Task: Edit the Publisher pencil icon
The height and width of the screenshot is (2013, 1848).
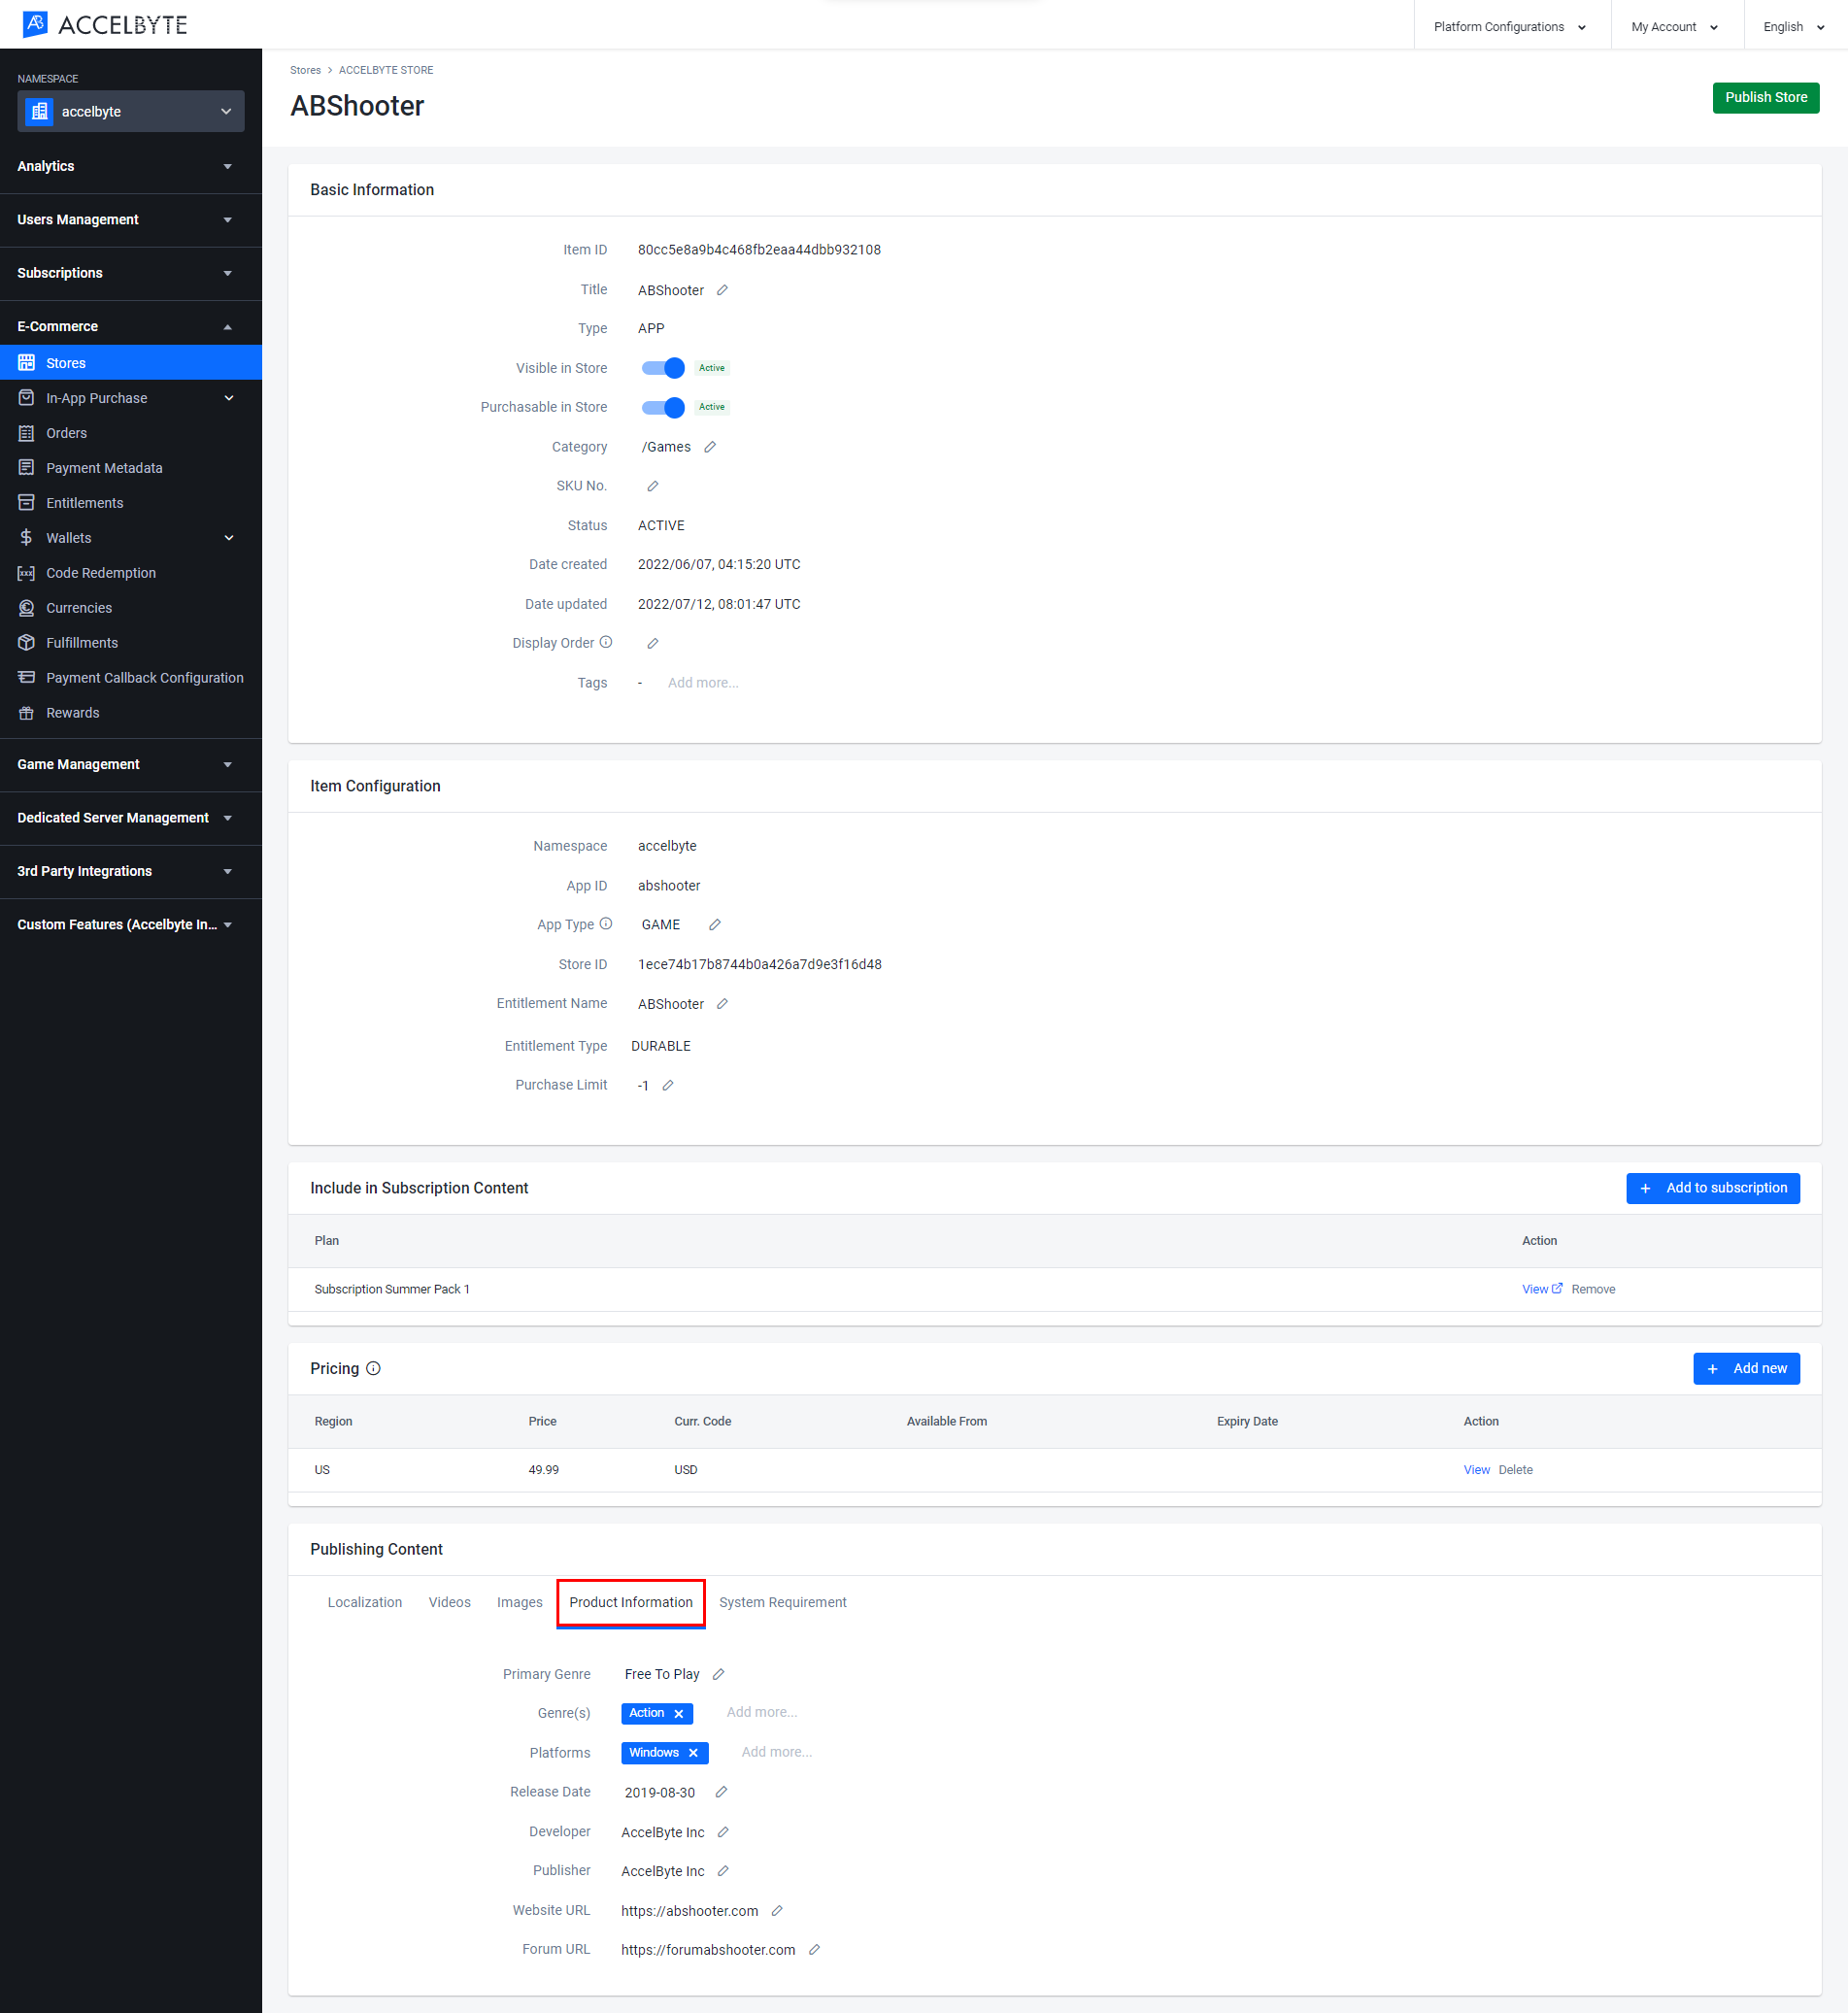Action: click(x=723, y=1871)
